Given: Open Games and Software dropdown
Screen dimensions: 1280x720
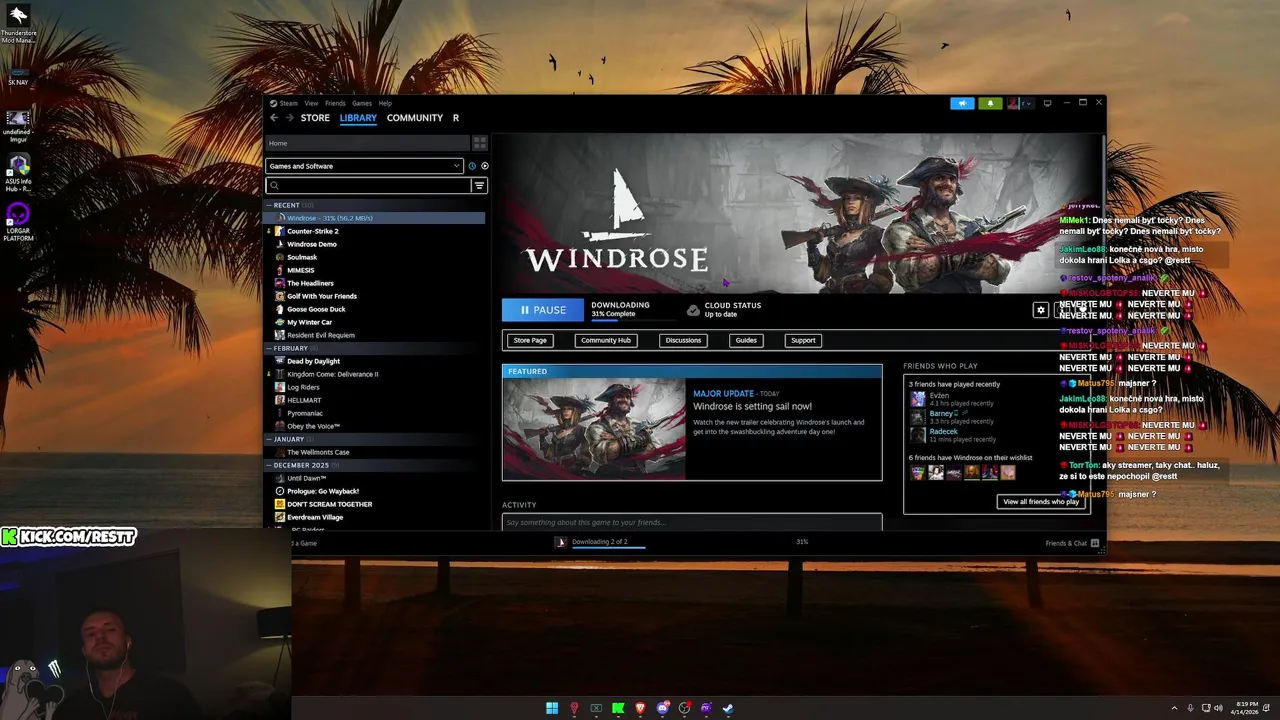Looking at the screenshot, I should [364, 166].
